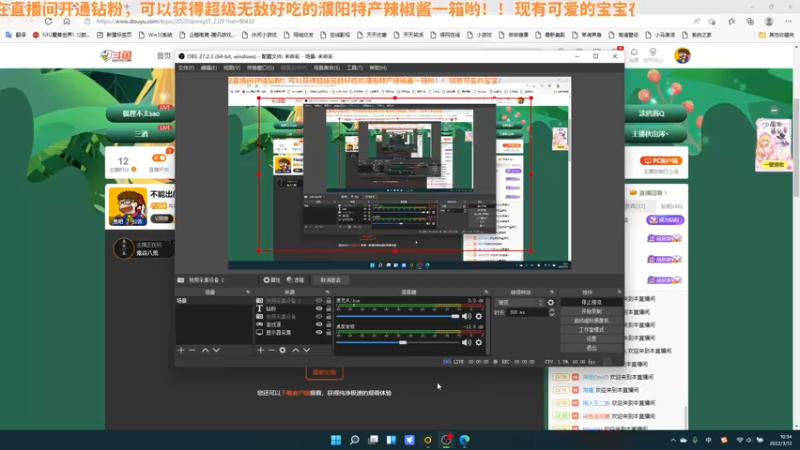
Task: Open the Douyu user avatar at the top right
Action: point(682,55)
